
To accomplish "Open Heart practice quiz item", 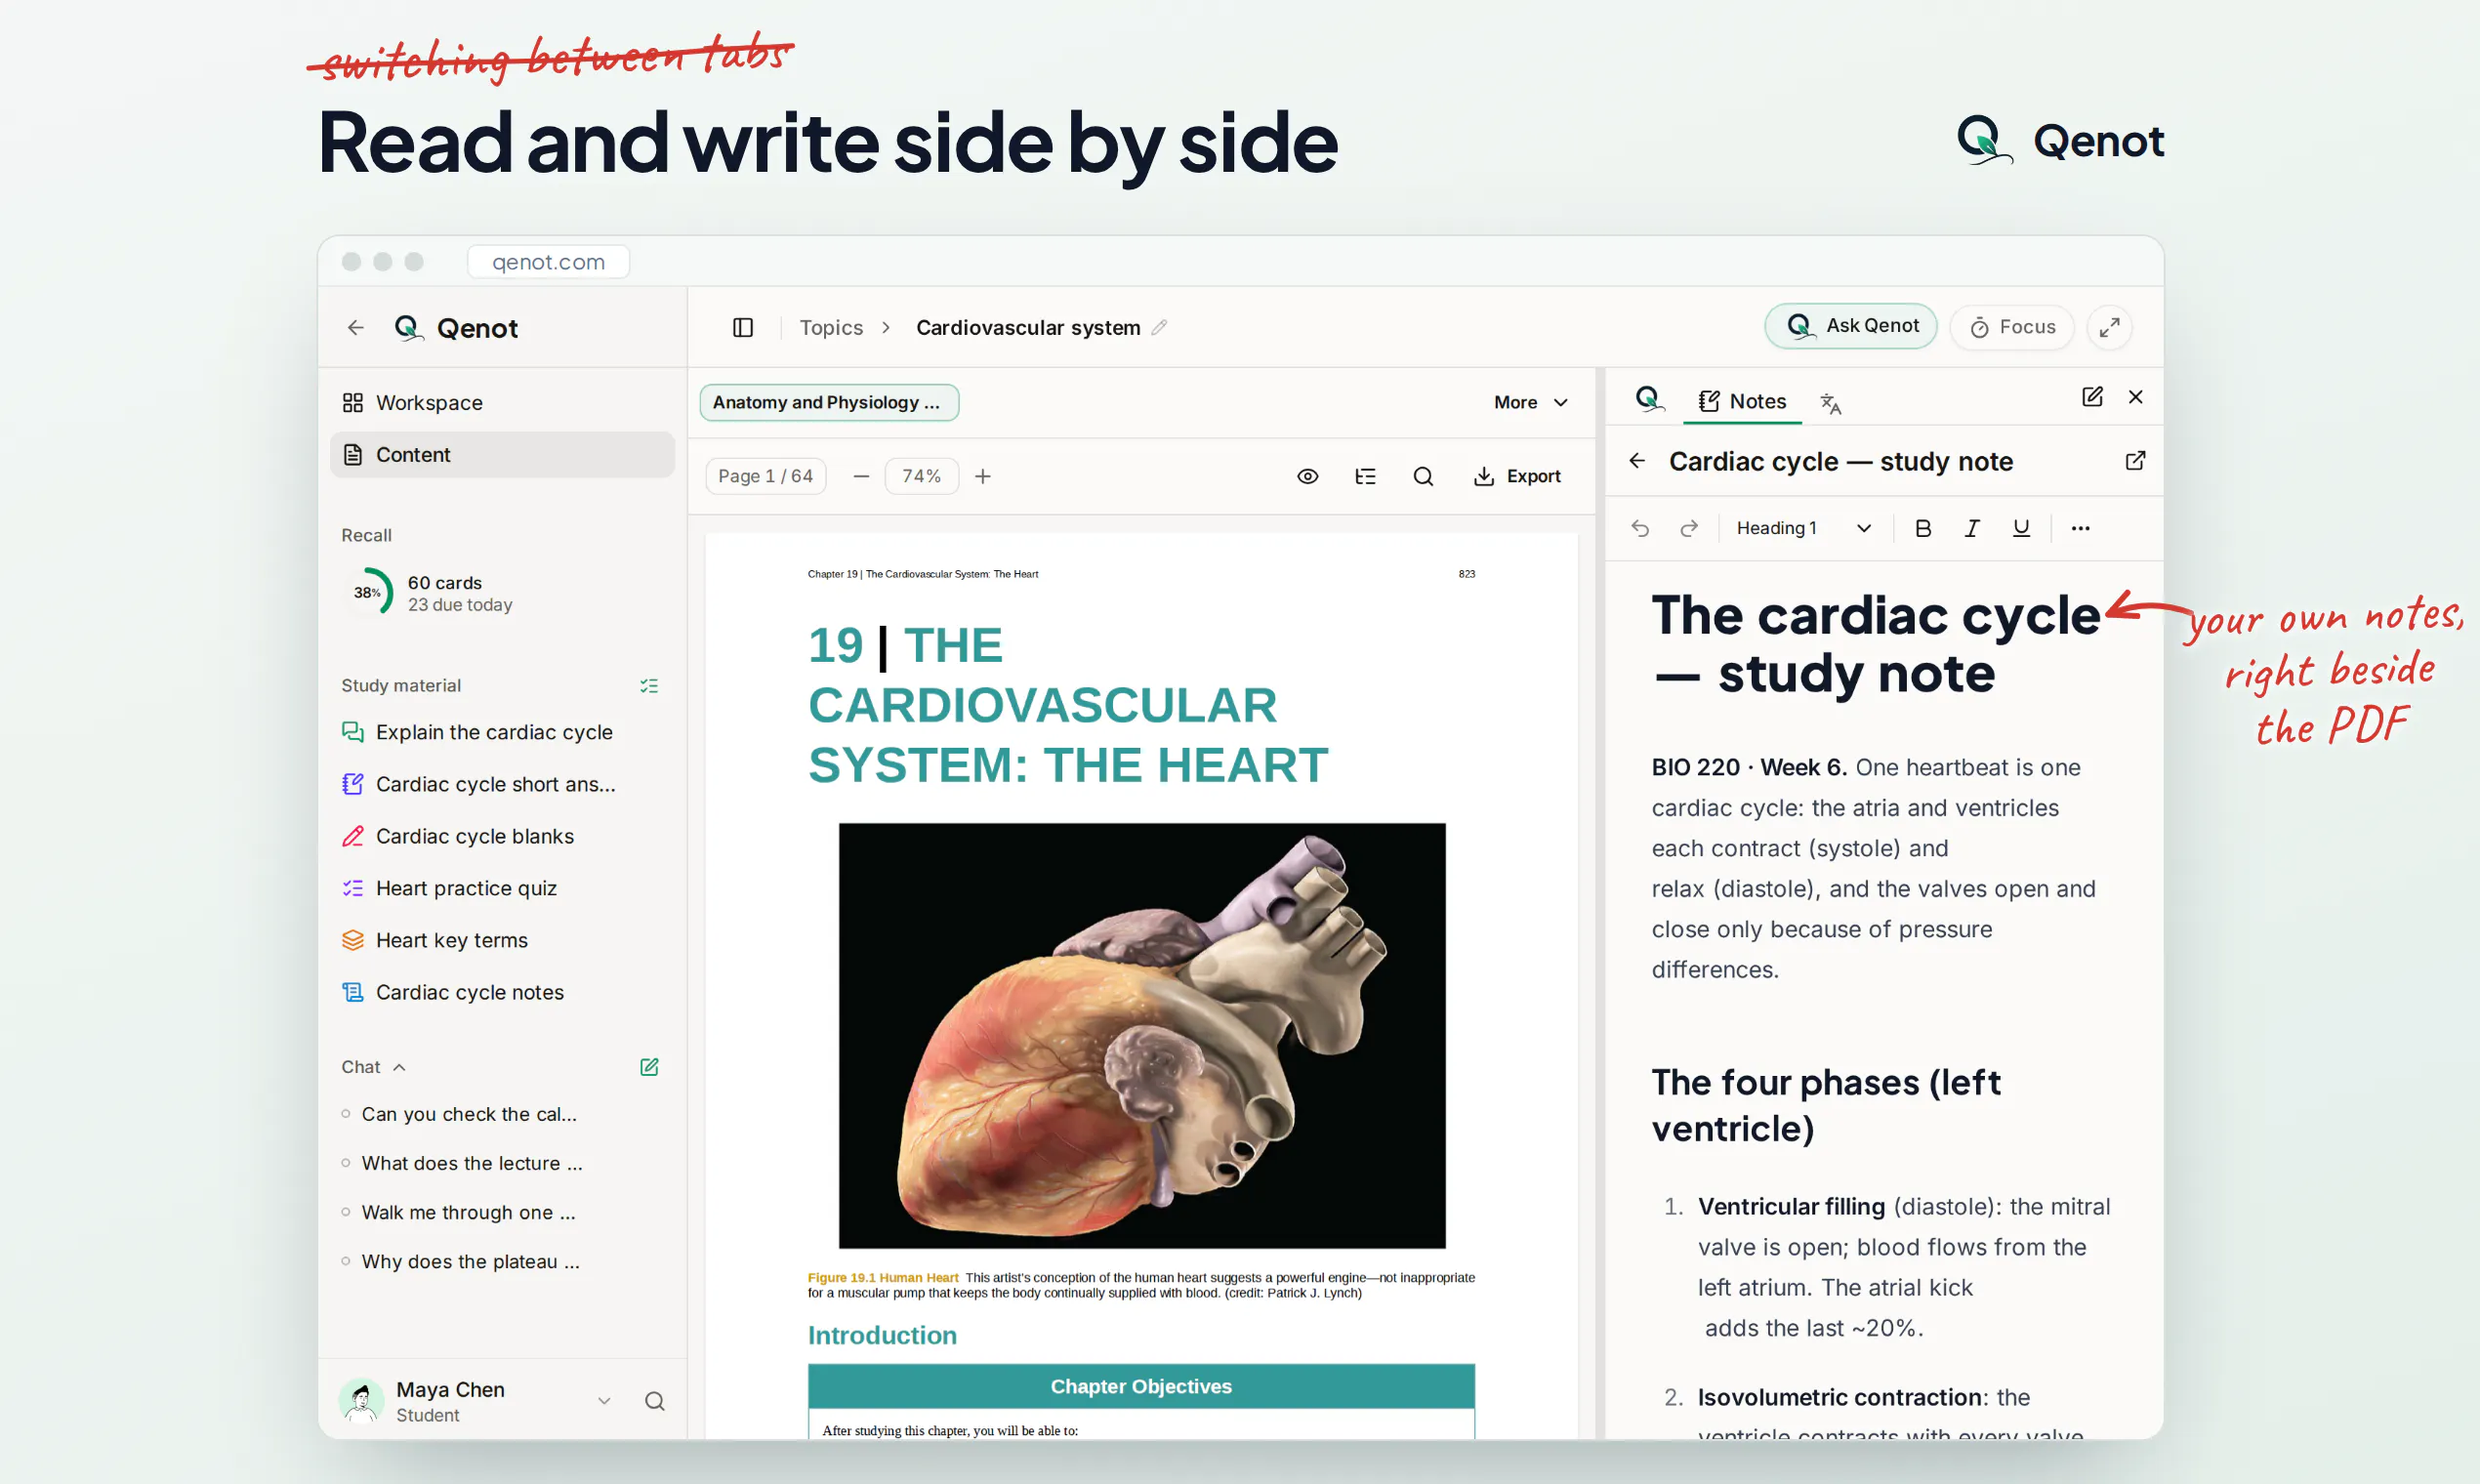I will pos(502,888).
